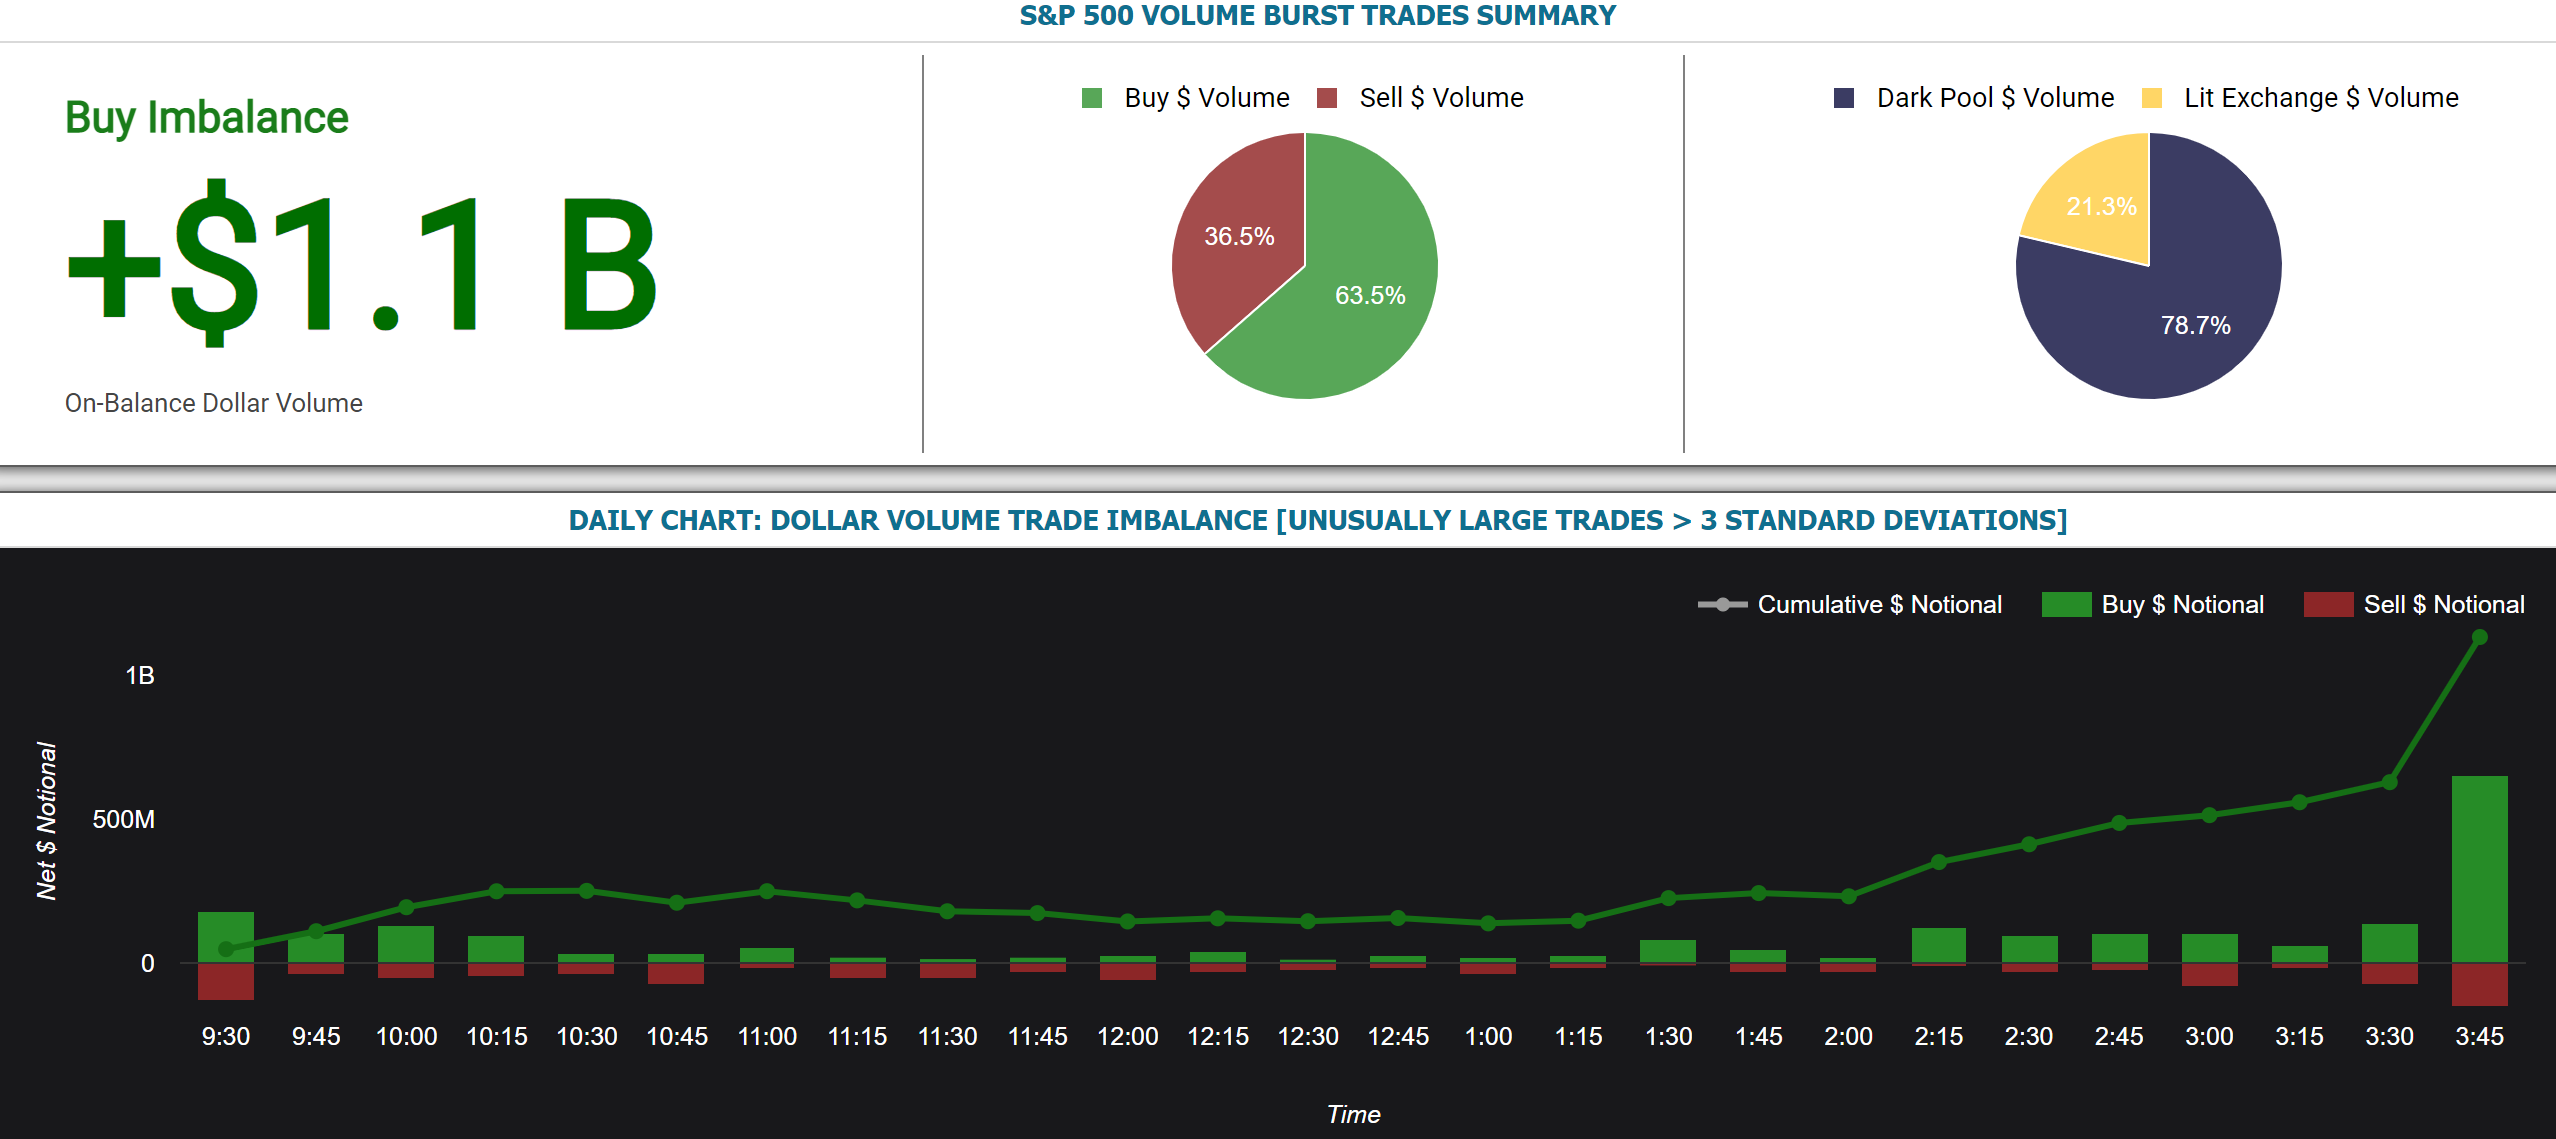Click the green buy bar at 1:30

pos(1668,951)
